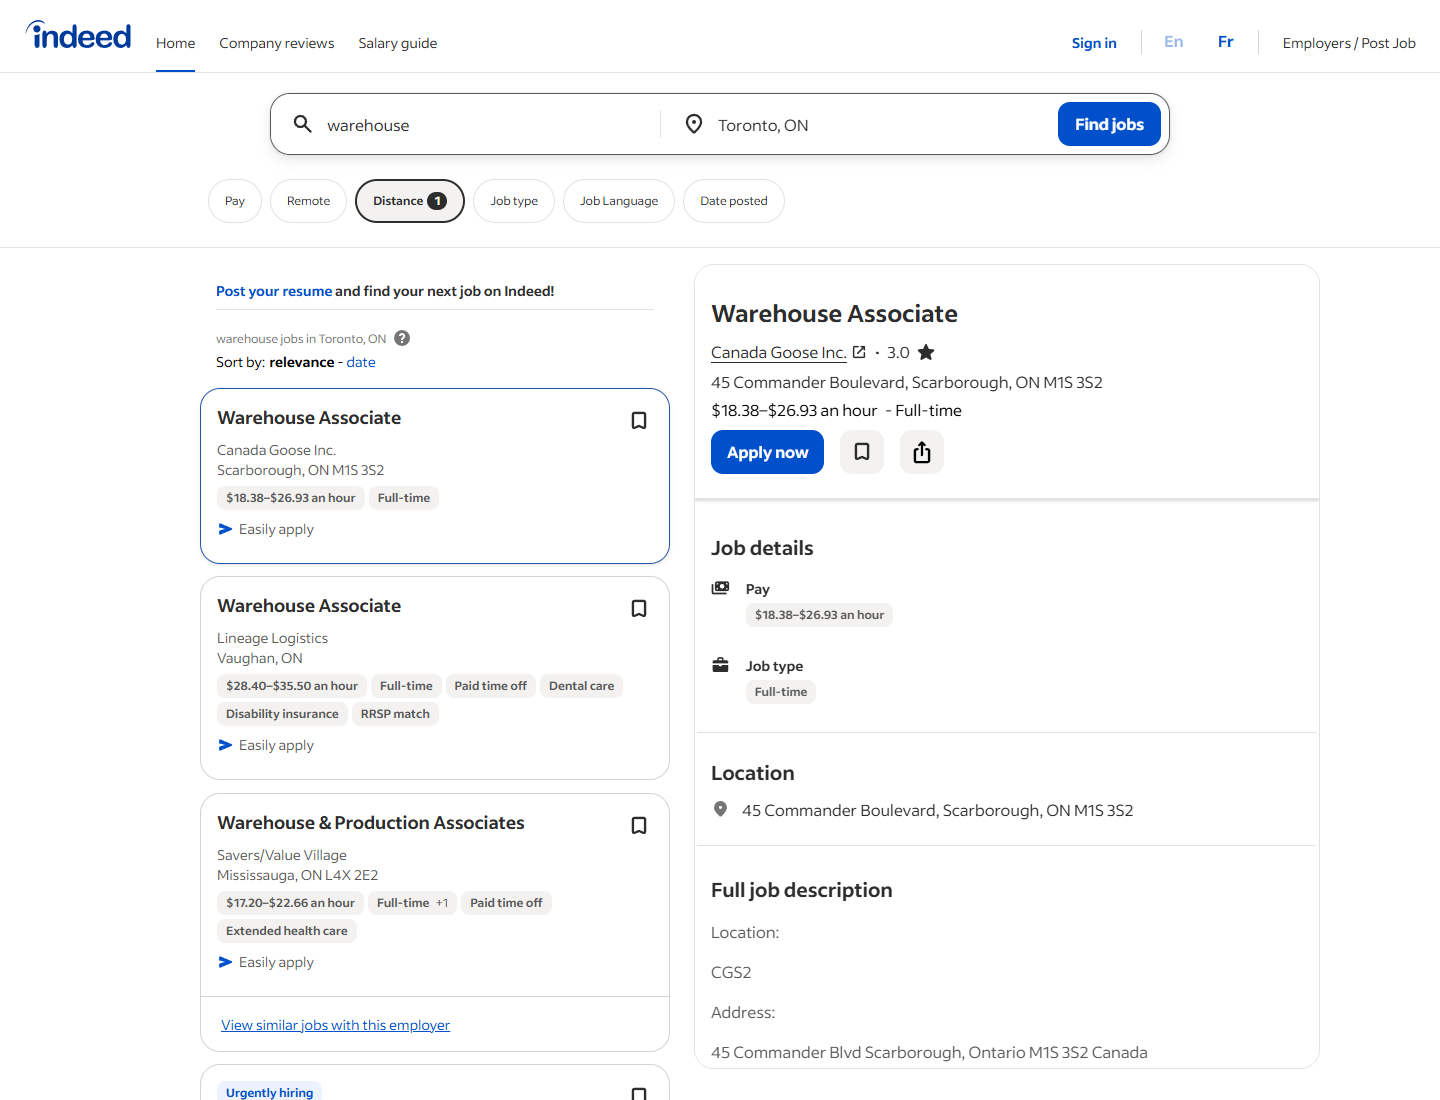Expand the Distance filter
The height and width of the screenshot is (1100, 1440).
tap(409, 201)
